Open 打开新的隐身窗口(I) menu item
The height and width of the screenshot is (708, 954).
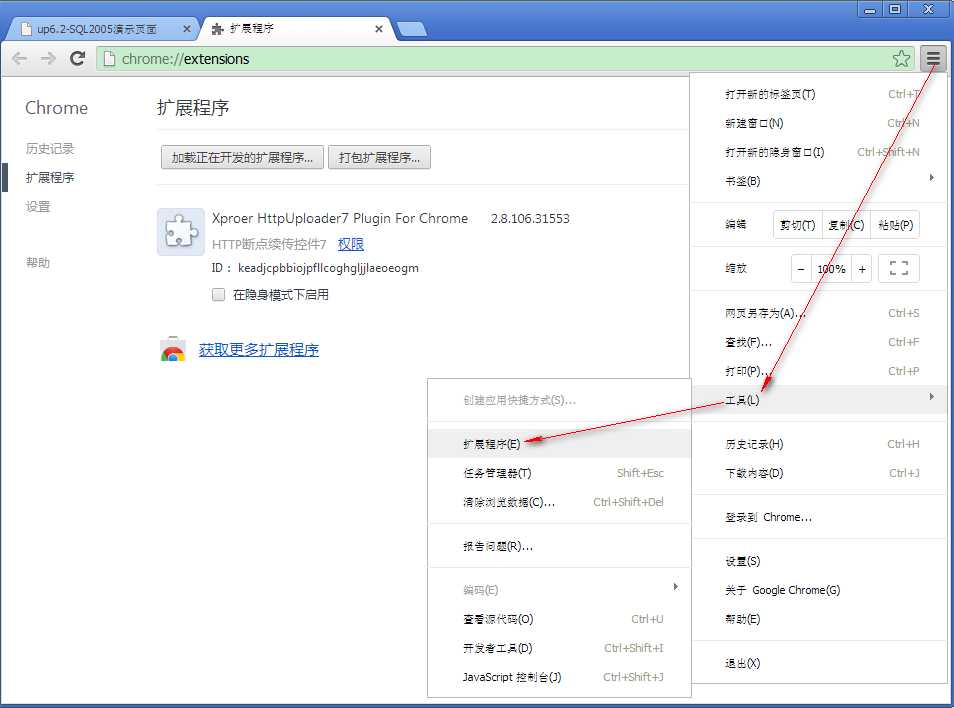pyautogui.click(x=819, y=152)
